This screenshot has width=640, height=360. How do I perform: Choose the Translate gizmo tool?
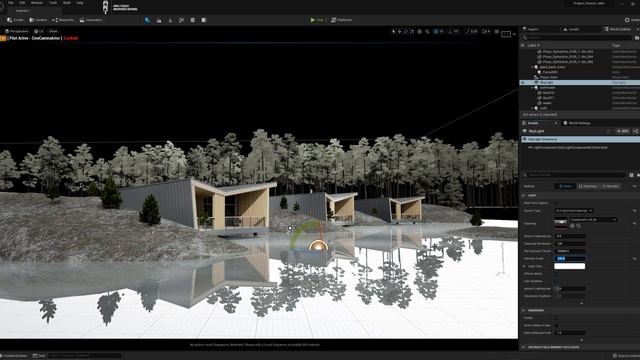[x=400, y=31]
